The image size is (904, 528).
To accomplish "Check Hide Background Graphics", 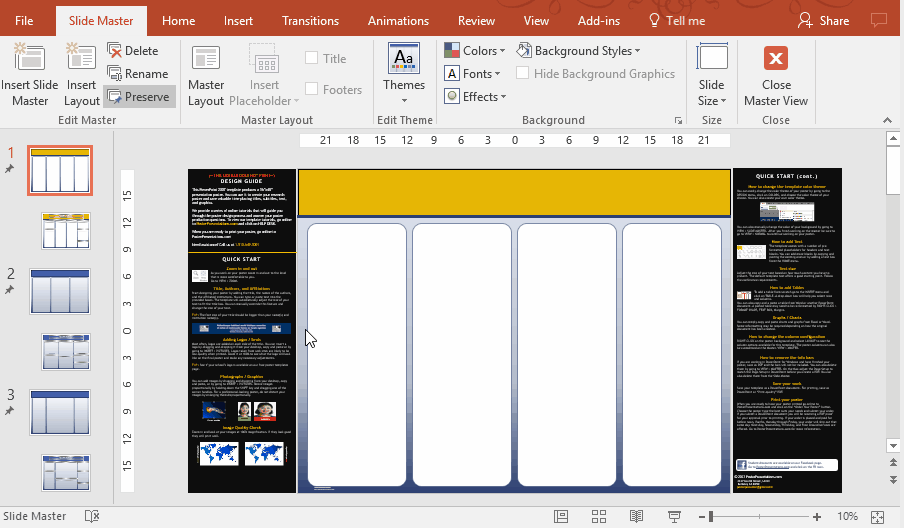I will [x=522, y=73].
